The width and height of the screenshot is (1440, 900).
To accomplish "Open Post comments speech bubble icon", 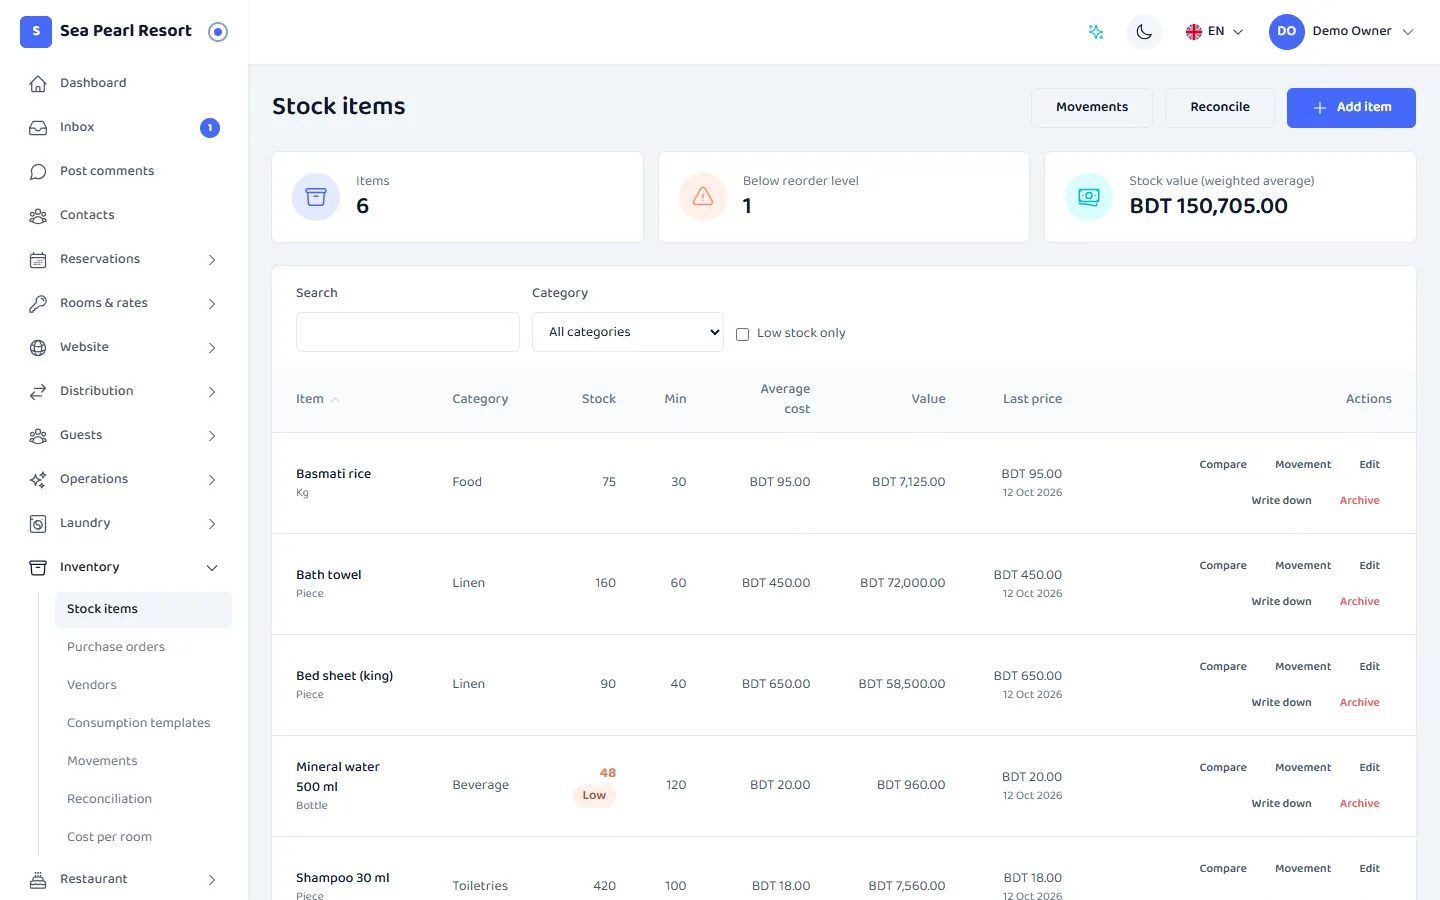I will (38, 171).
